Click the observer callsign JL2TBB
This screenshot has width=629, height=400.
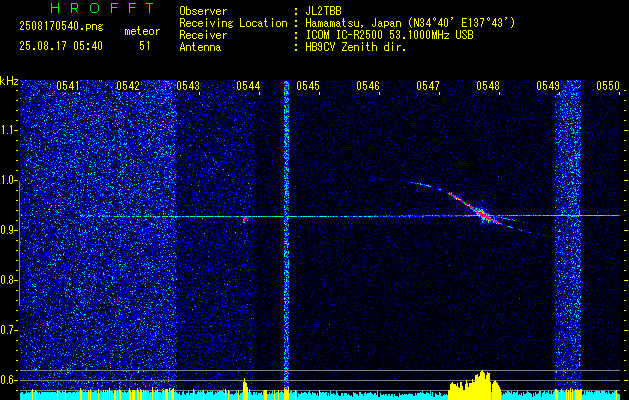point(323,11)
